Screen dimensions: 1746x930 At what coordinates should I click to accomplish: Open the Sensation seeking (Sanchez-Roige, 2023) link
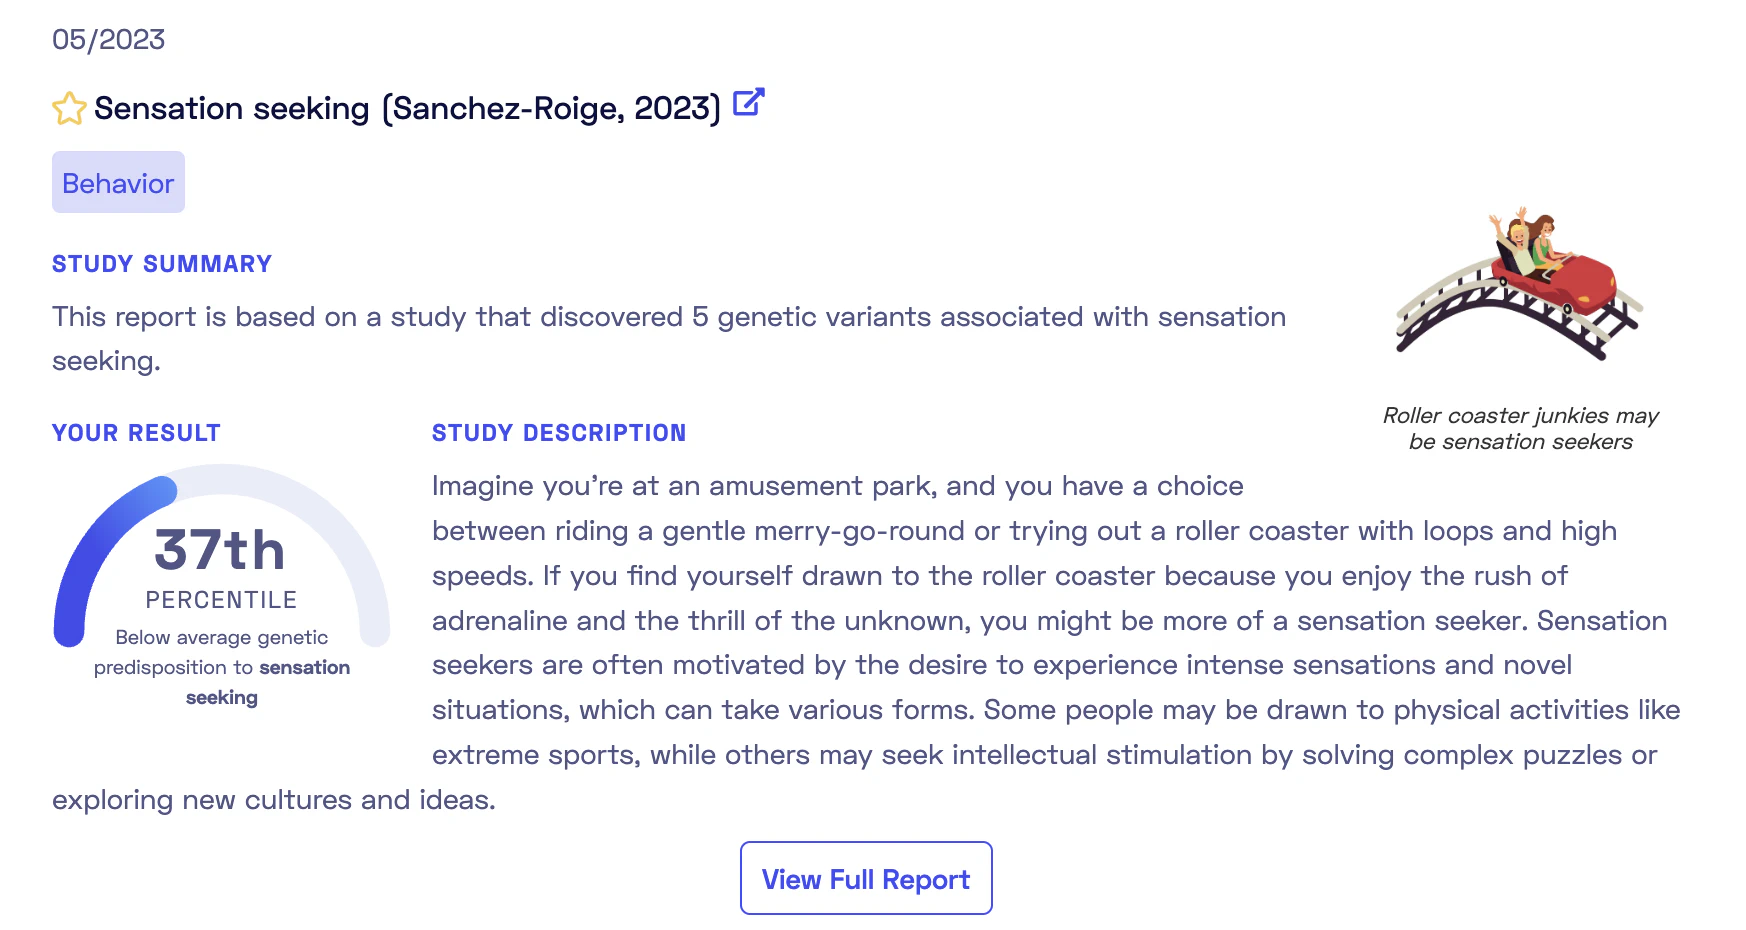click(x=406, y=108)
